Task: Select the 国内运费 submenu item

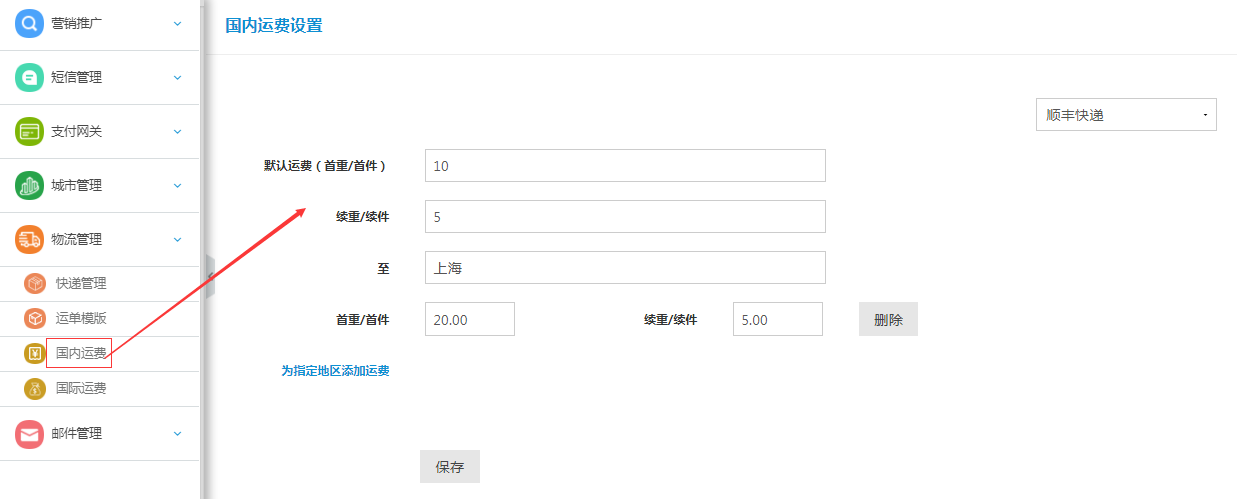Action: pos(81,353)
